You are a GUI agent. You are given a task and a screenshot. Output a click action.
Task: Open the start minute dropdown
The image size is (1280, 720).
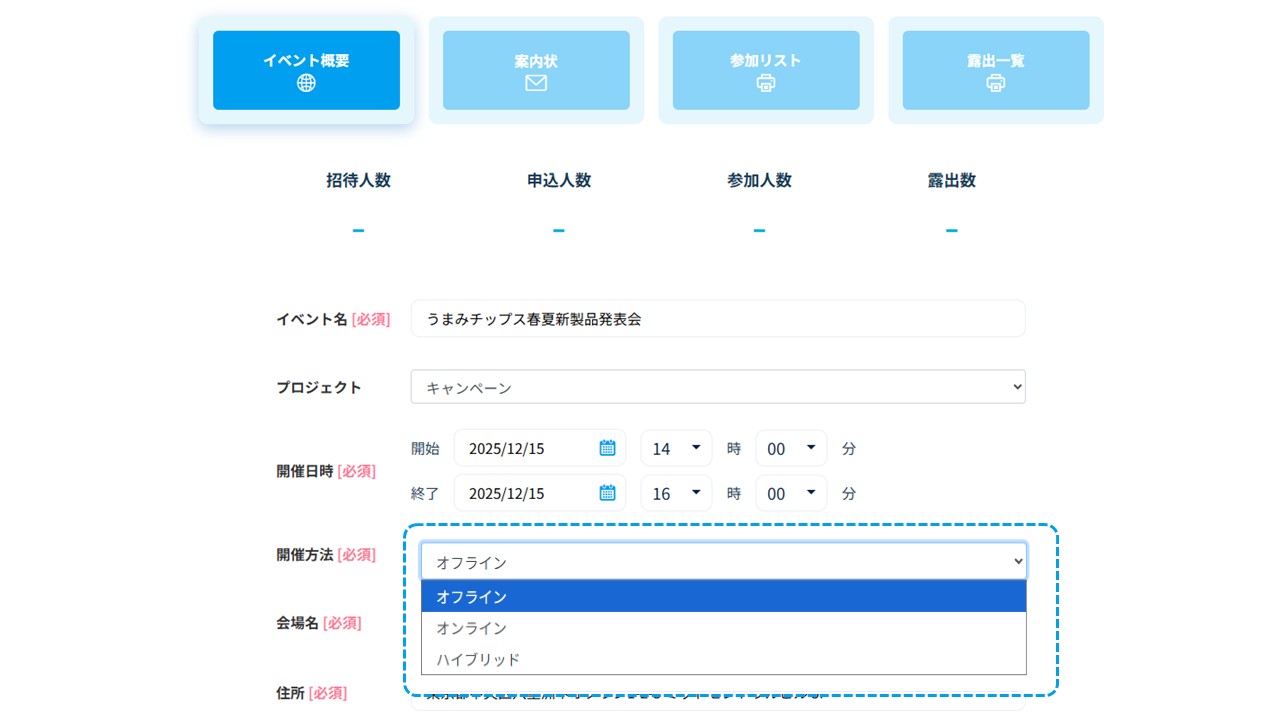tap(791, 448)
